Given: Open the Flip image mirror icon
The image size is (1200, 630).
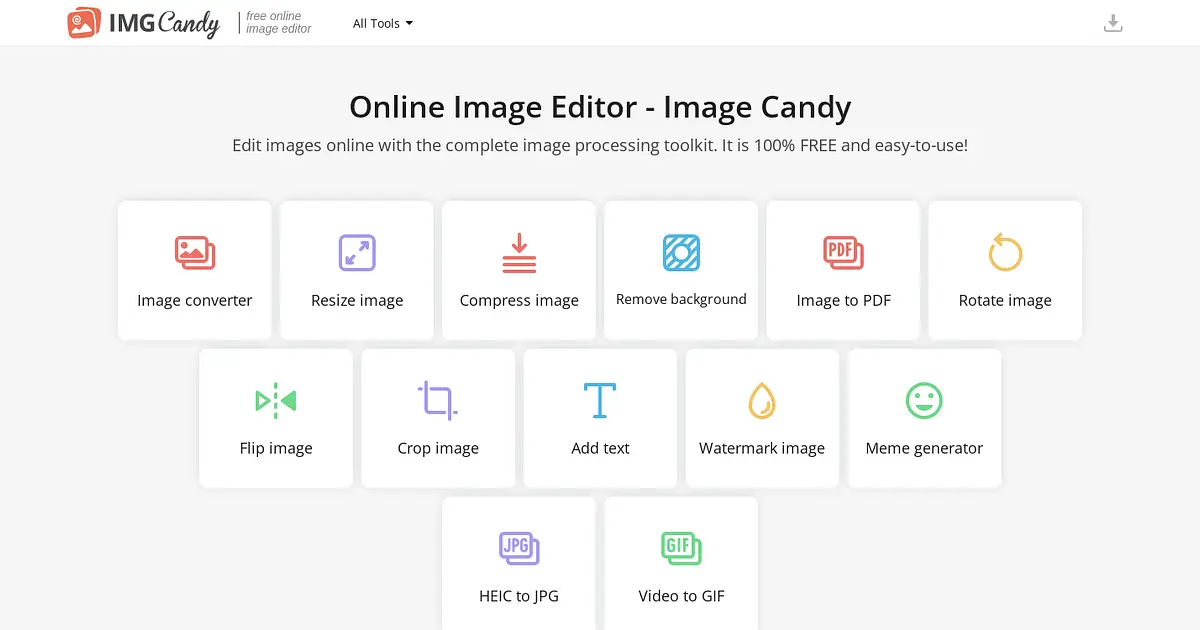Looking at the screenshot, I should click(276, 401).
